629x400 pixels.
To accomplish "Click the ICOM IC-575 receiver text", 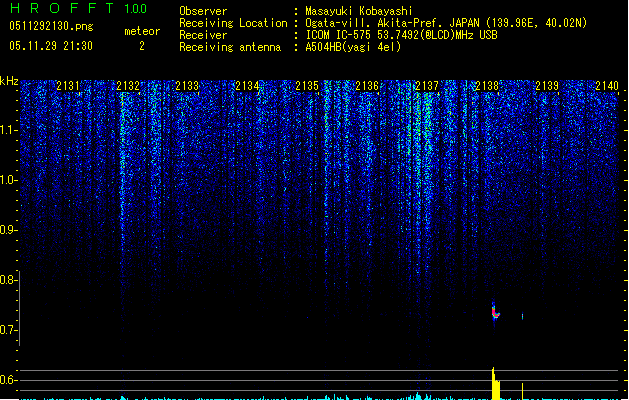I will 401,35.
